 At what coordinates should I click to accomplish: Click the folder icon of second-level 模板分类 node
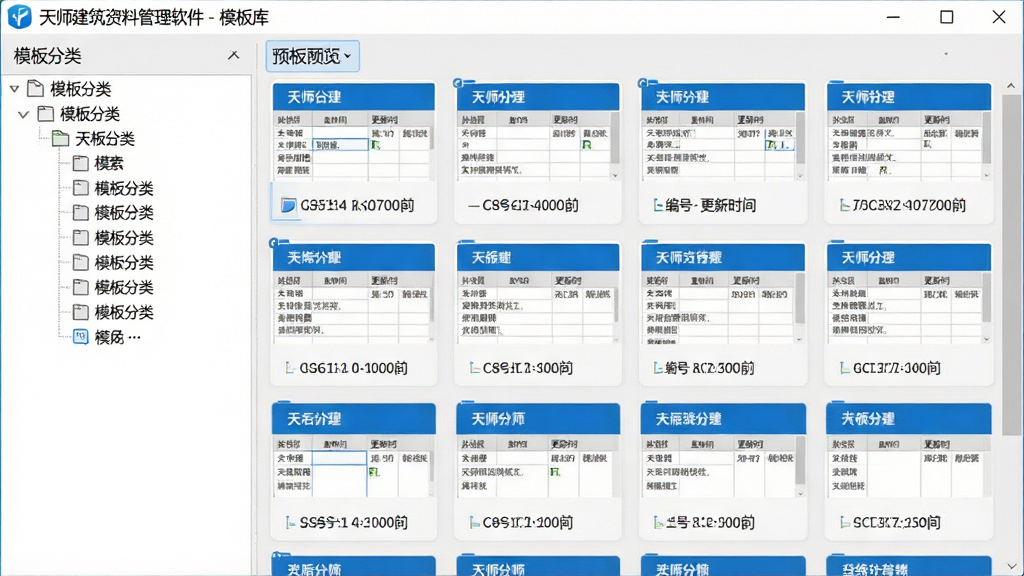(x=46, y=114)
